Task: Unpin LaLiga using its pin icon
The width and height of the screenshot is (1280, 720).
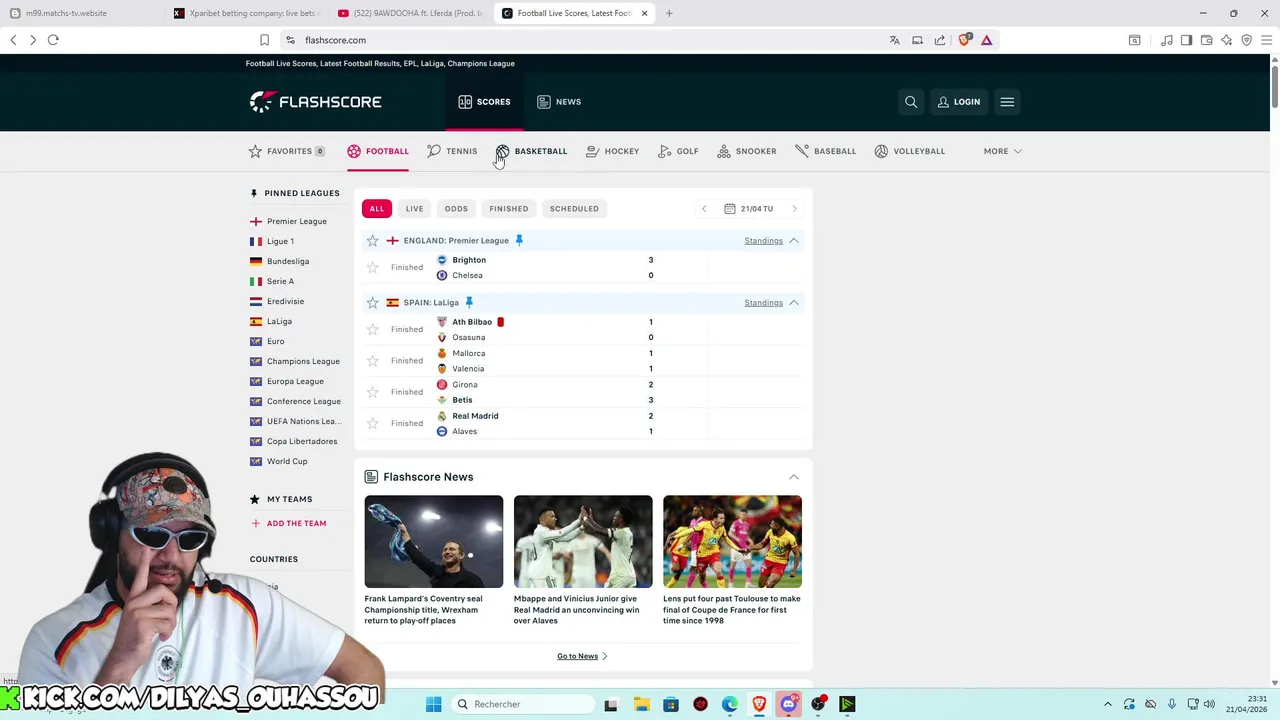Action: tap(469, 302)
